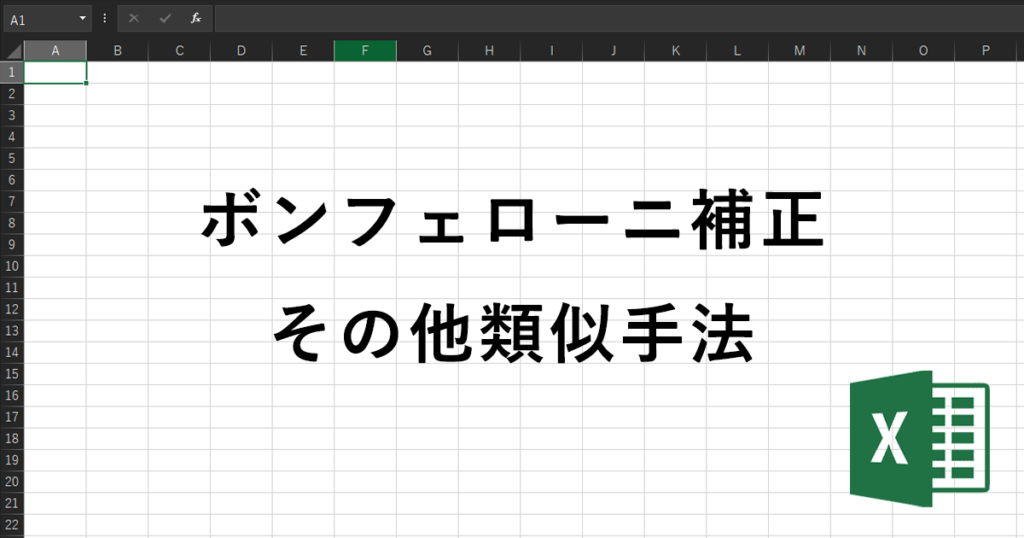Click the Select All corner triangle
This screenshot has height=538, width=1024.
pyautogui.click(x=12, y=51)
